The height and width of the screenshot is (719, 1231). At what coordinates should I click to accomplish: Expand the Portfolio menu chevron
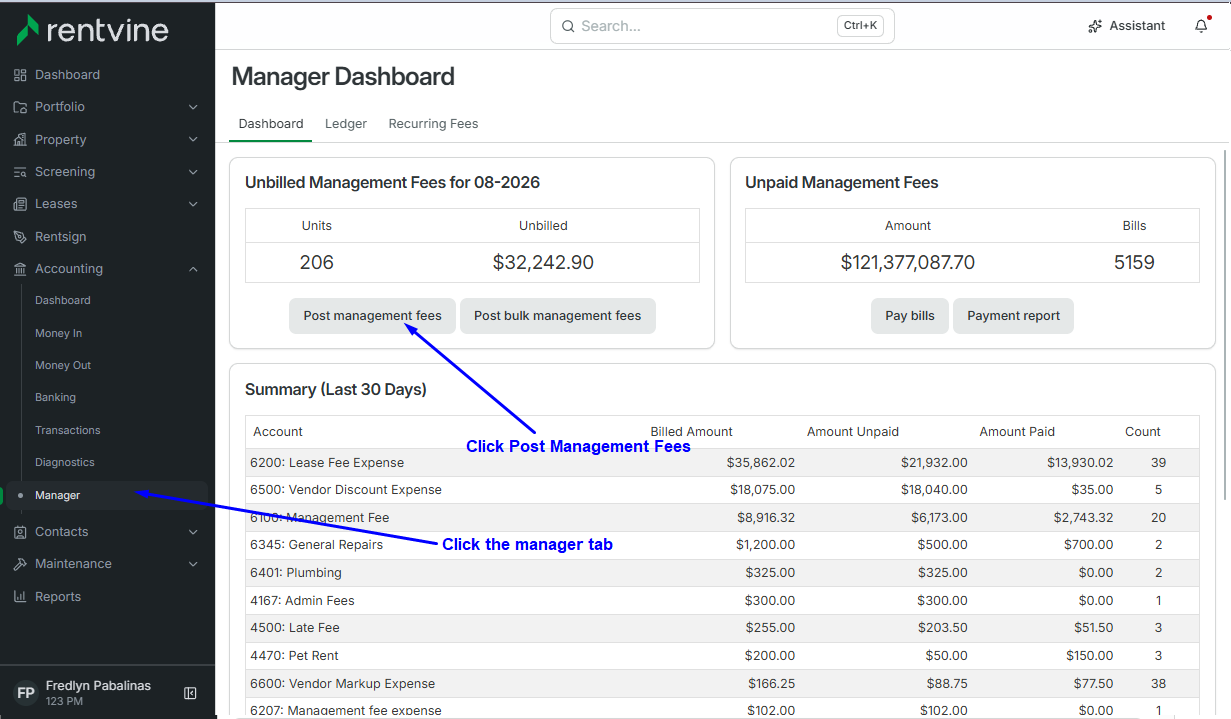pyautogui.click(x=193, y=107)
